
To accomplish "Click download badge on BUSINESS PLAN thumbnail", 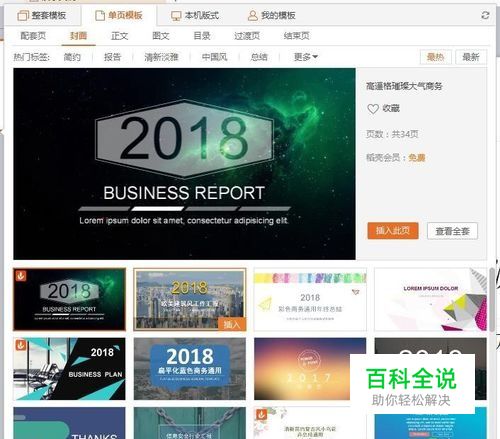I will click(21, 345).
